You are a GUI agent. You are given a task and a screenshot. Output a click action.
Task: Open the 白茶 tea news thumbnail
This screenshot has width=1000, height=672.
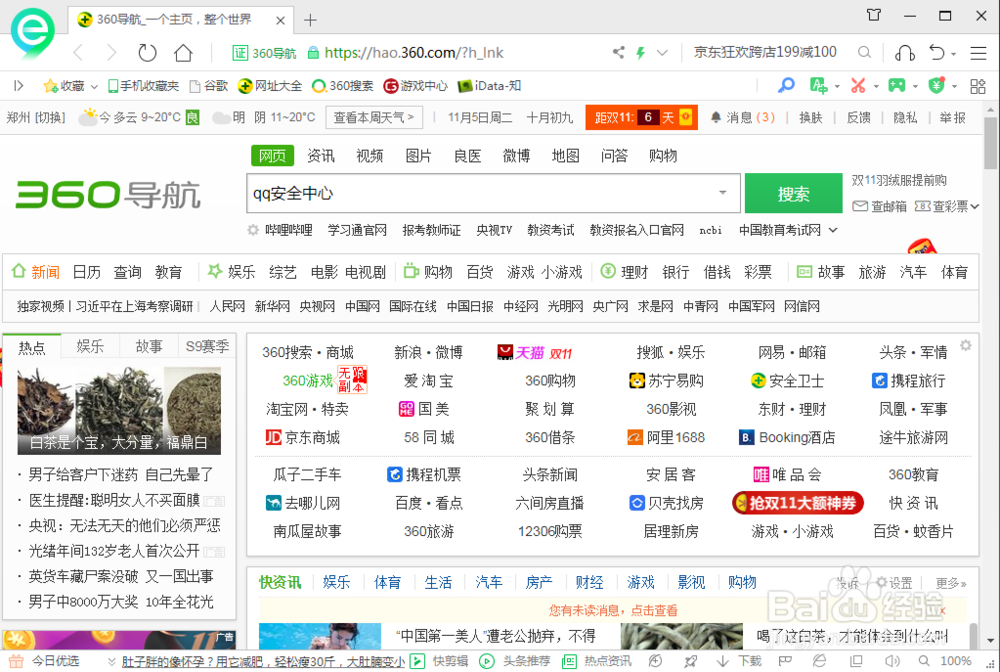pyautogui.click(x=119, y=411)
